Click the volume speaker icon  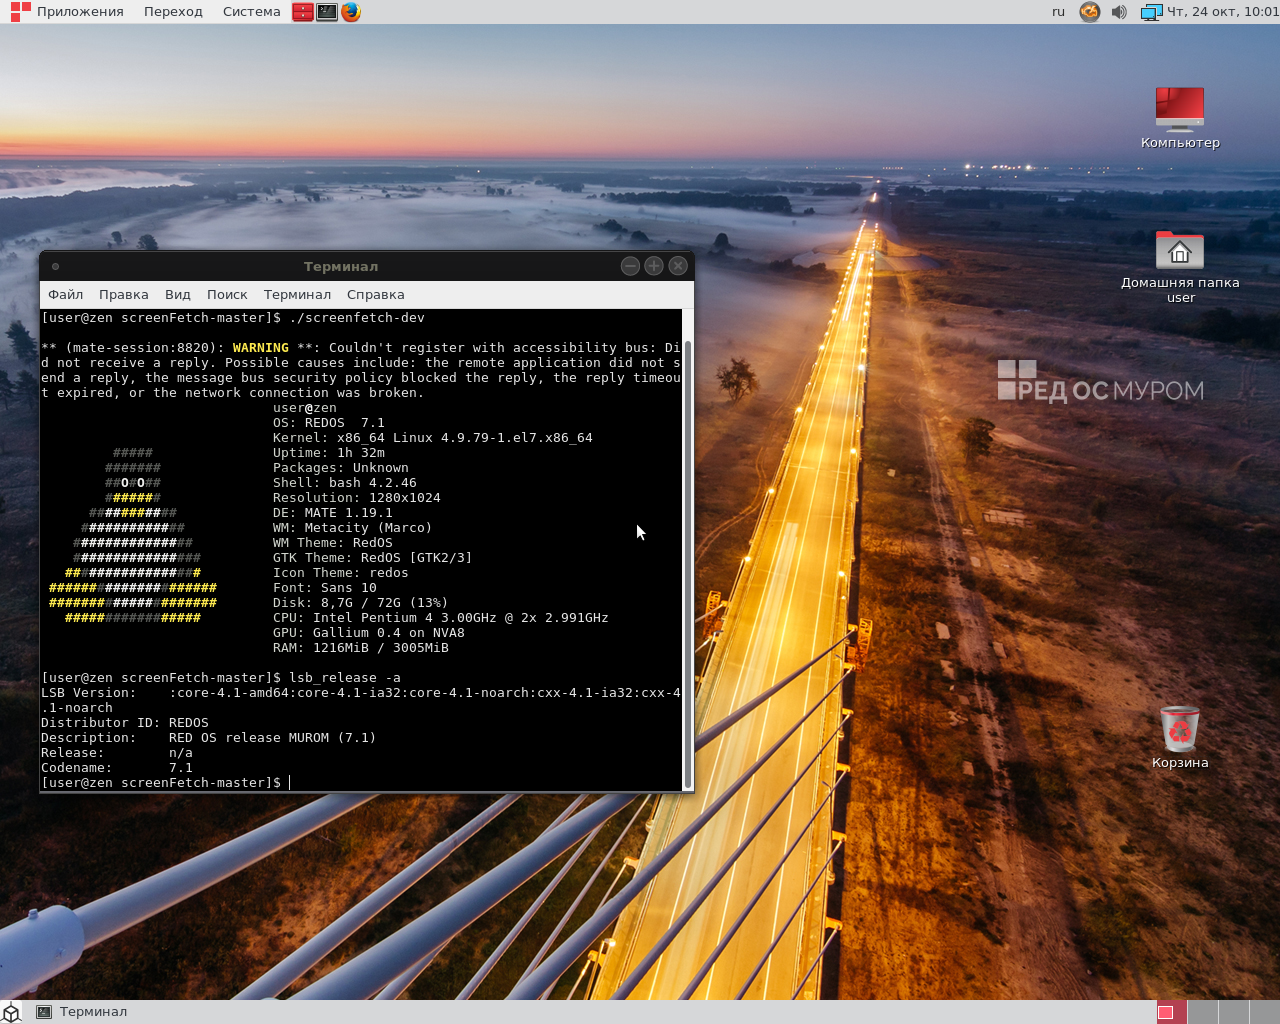pos(1119,12)
